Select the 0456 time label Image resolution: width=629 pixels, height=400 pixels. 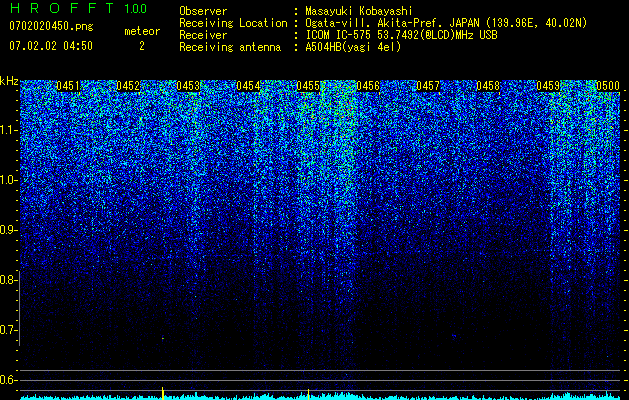coord(368,86)
